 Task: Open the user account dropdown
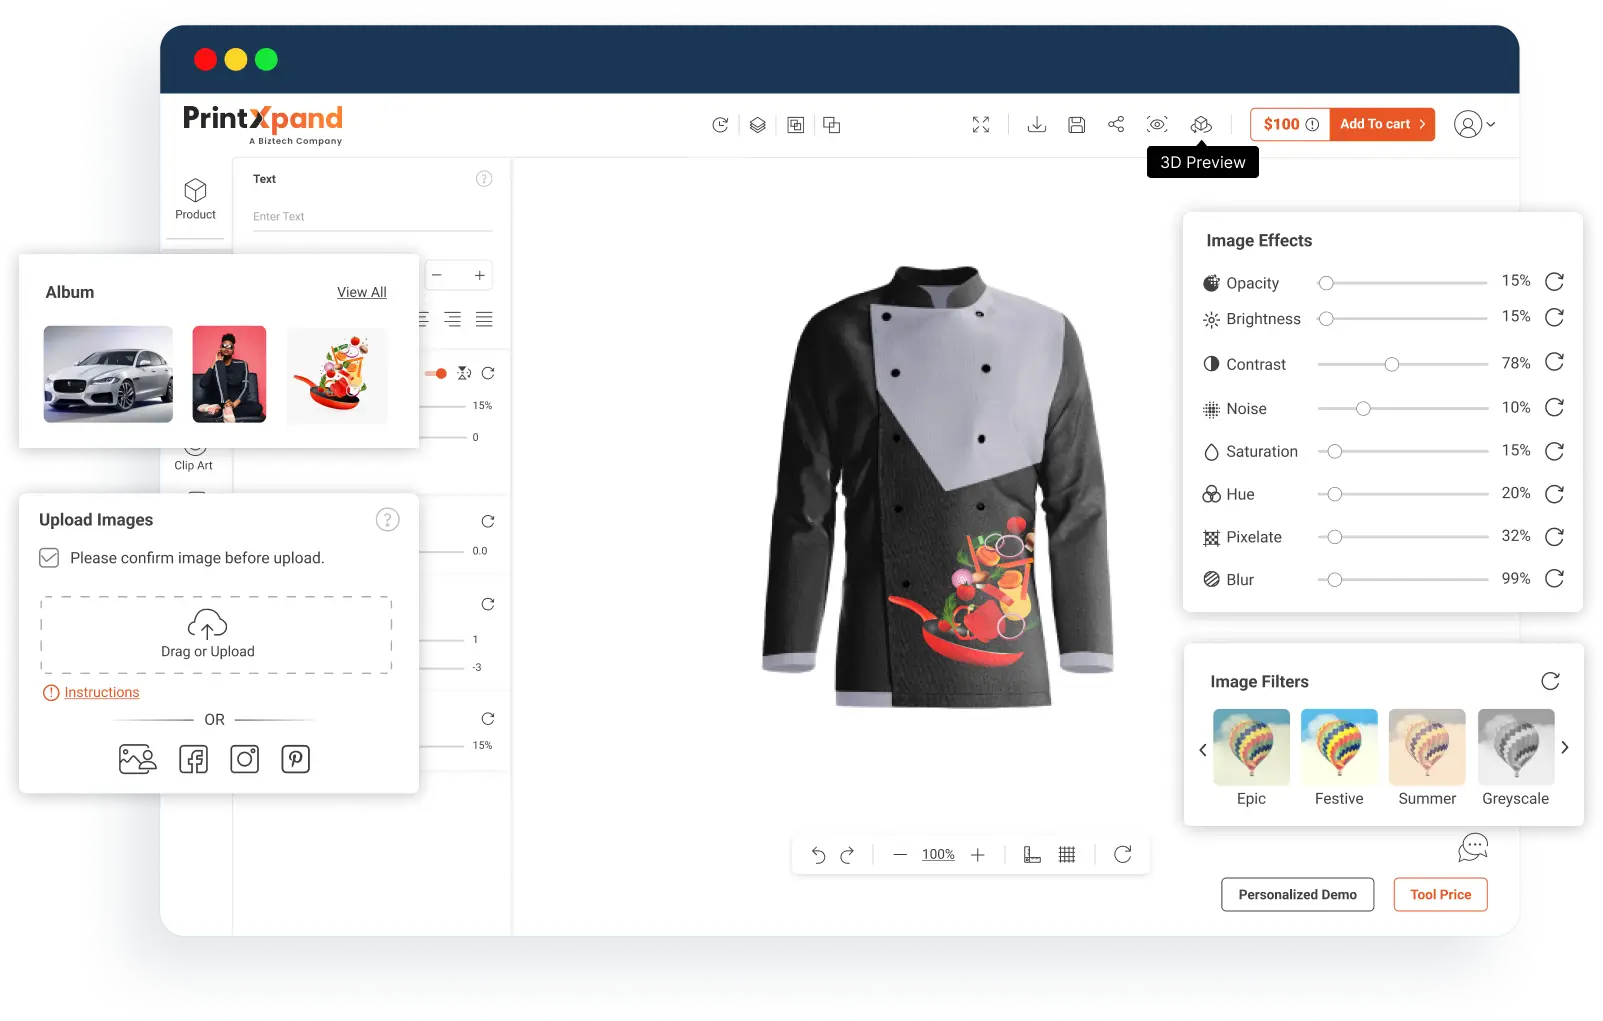(x=1474, y=125)
